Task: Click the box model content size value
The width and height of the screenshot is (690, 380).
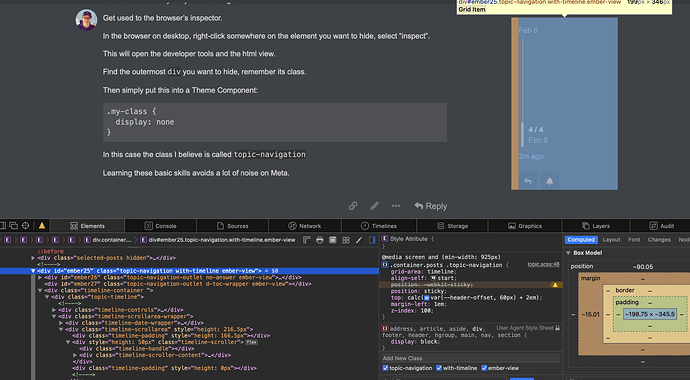Action: (650, 314)
